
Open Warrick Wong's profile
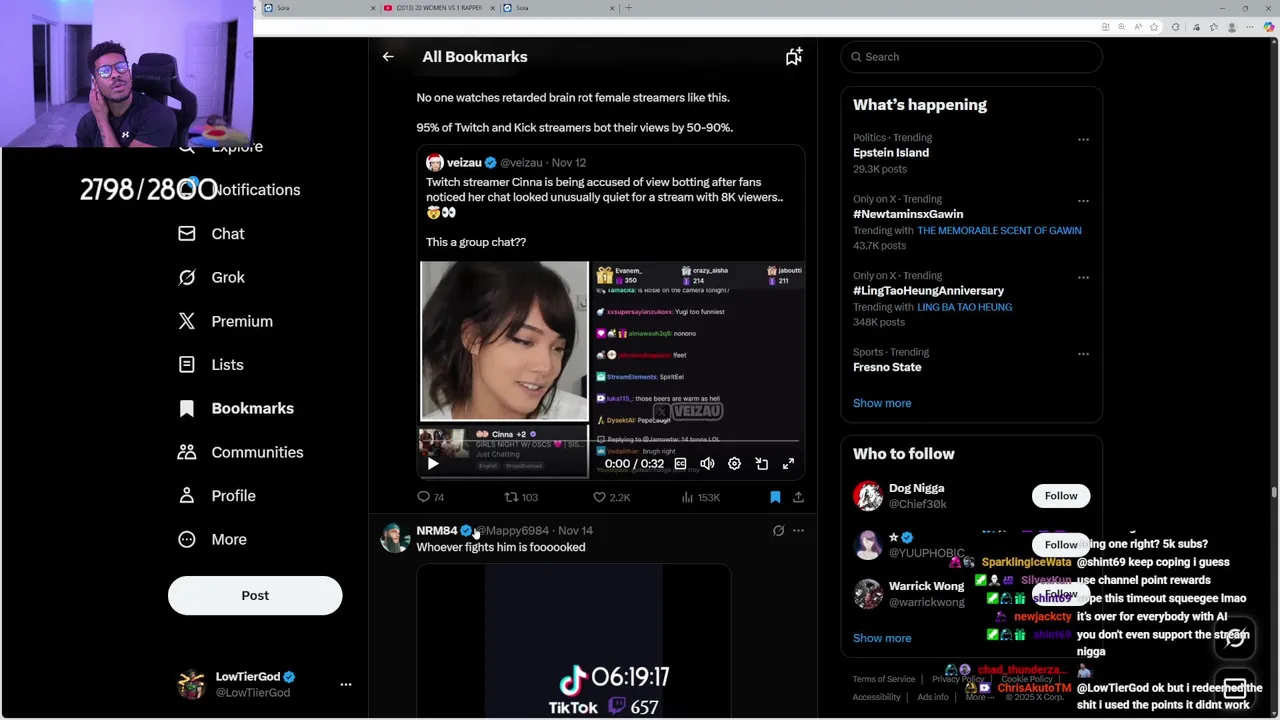coord(926,586)
